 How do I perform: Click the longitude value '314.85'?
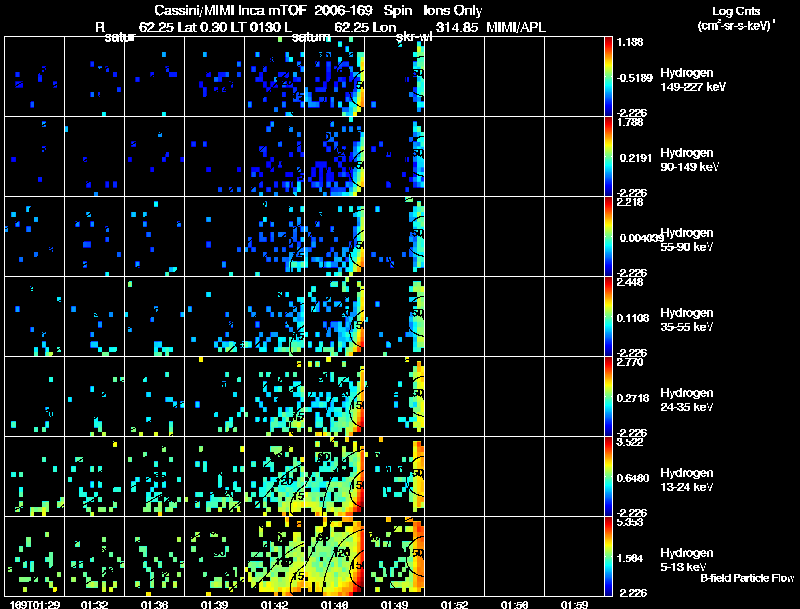[457, 27]
